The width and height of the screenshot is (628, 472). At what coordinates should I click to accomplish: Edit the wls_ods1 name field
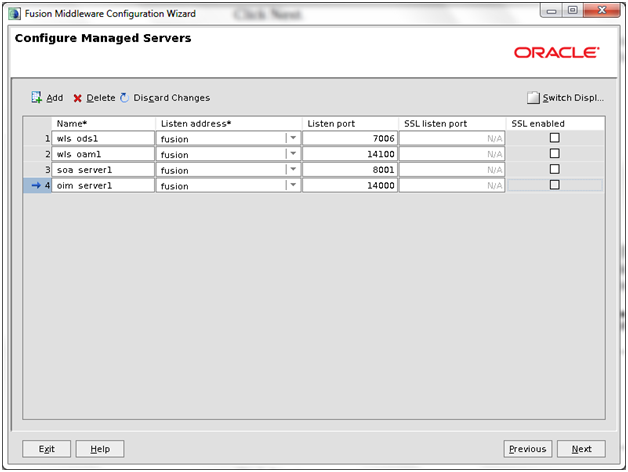click(x=103, y=138)
